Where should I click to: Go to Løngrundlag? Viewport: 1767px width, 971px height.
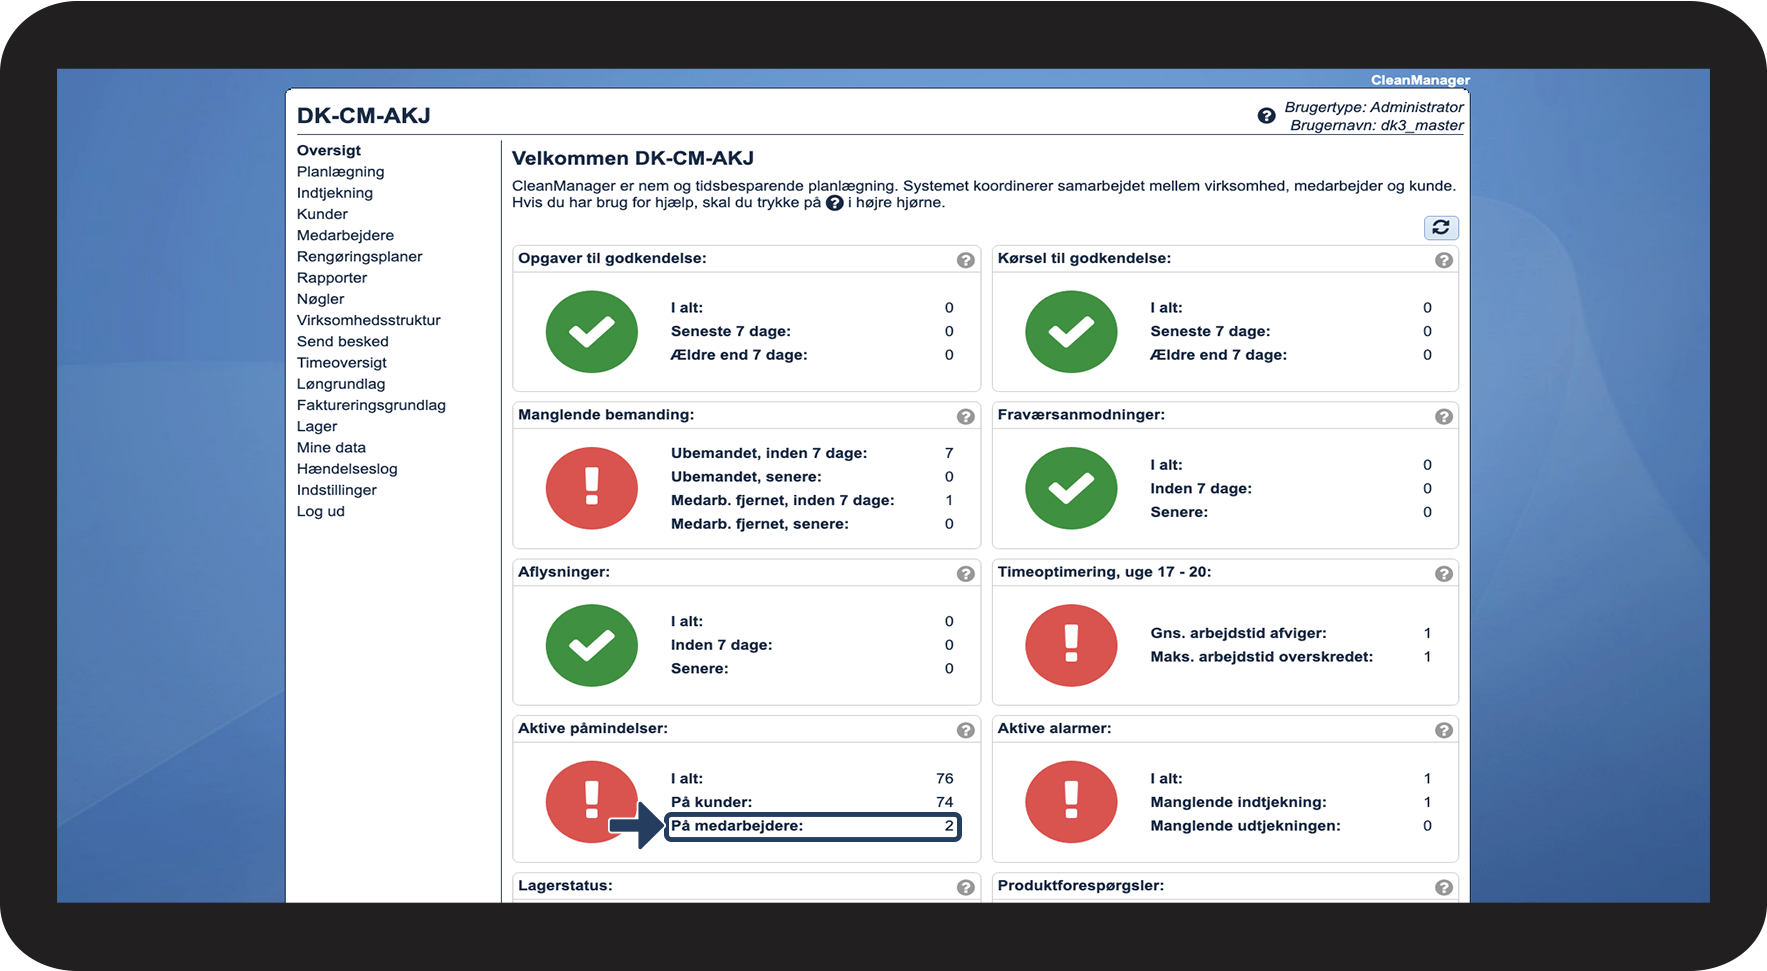pyautogui.click(x=341, y=384)
